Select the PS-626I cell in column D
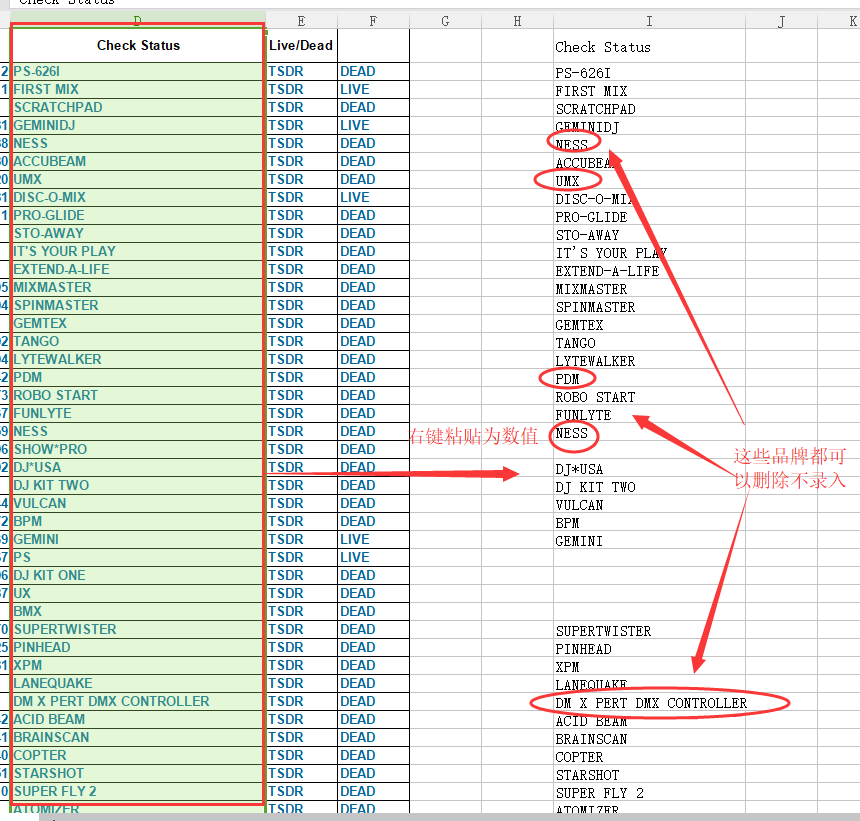The image size is (860, 821). click(138, 71)
